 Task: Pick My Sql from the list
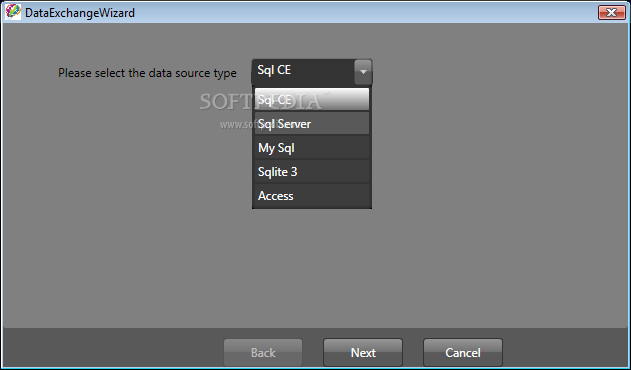pyautogui.click(x=312, y=147)
